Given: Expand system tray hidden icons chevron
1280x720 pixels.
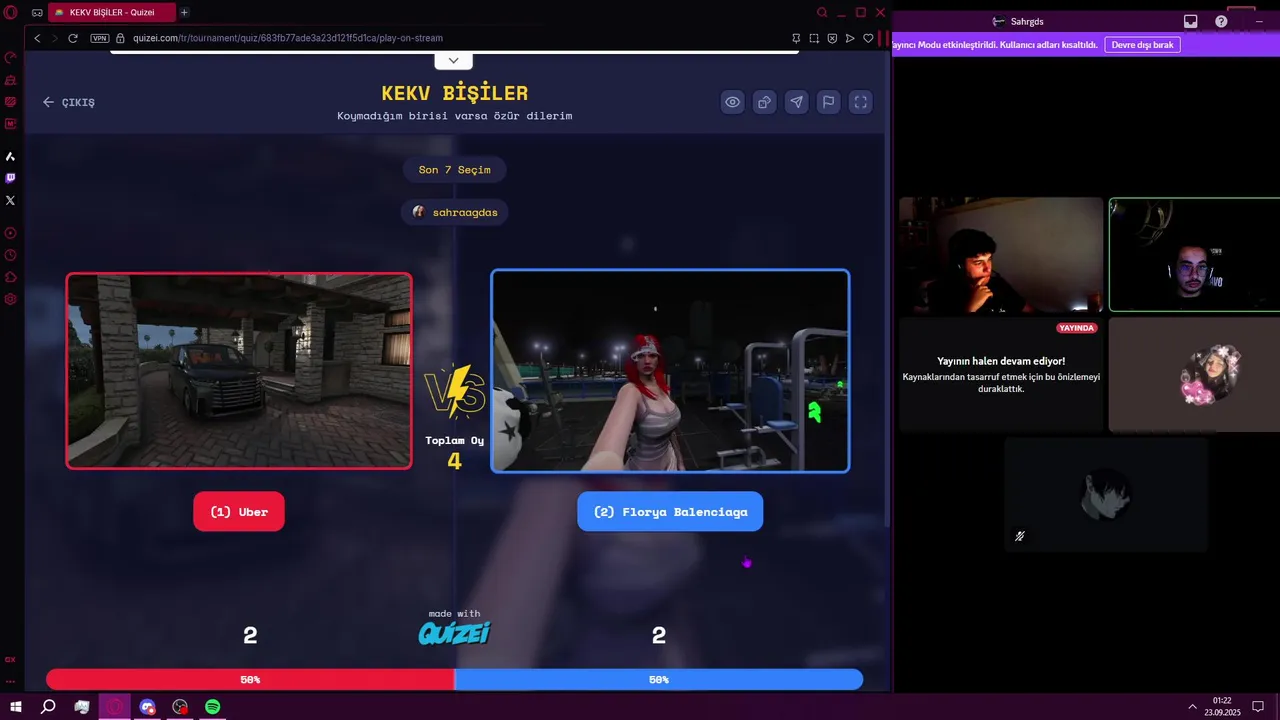Looking at the screenshot, I should click(1192, 706).
